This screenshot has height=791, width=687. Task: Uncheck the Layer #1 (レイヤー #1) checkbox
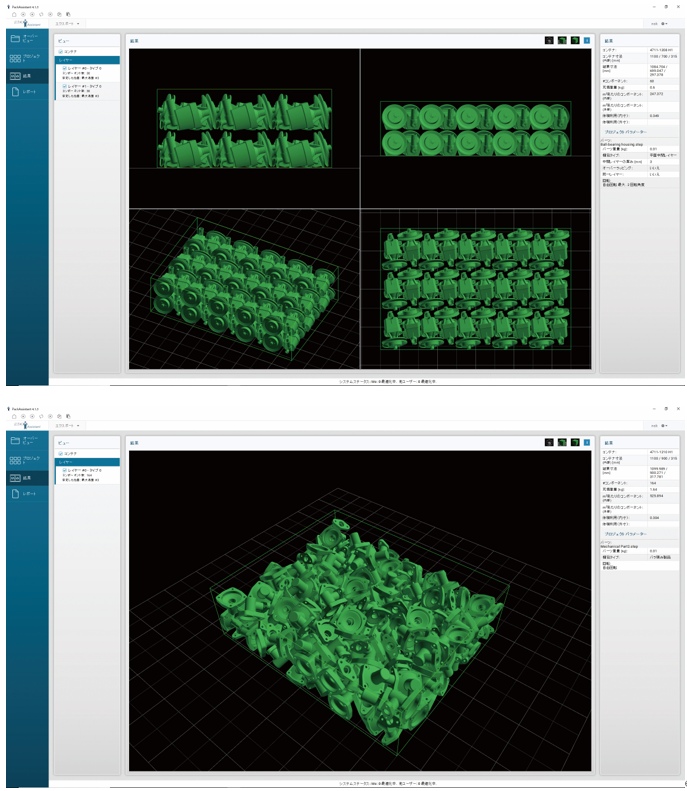pos(64,85)
